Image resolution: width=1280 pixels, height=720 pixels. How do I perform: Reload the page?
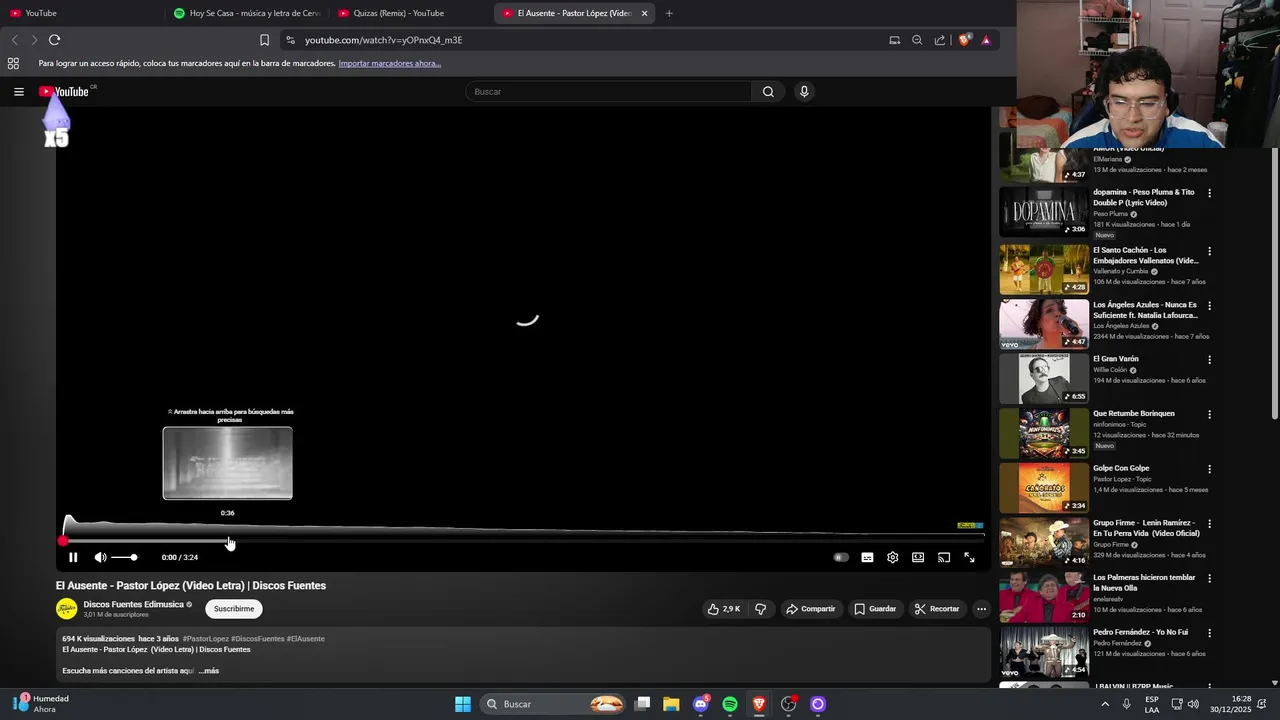coord(54,40)
